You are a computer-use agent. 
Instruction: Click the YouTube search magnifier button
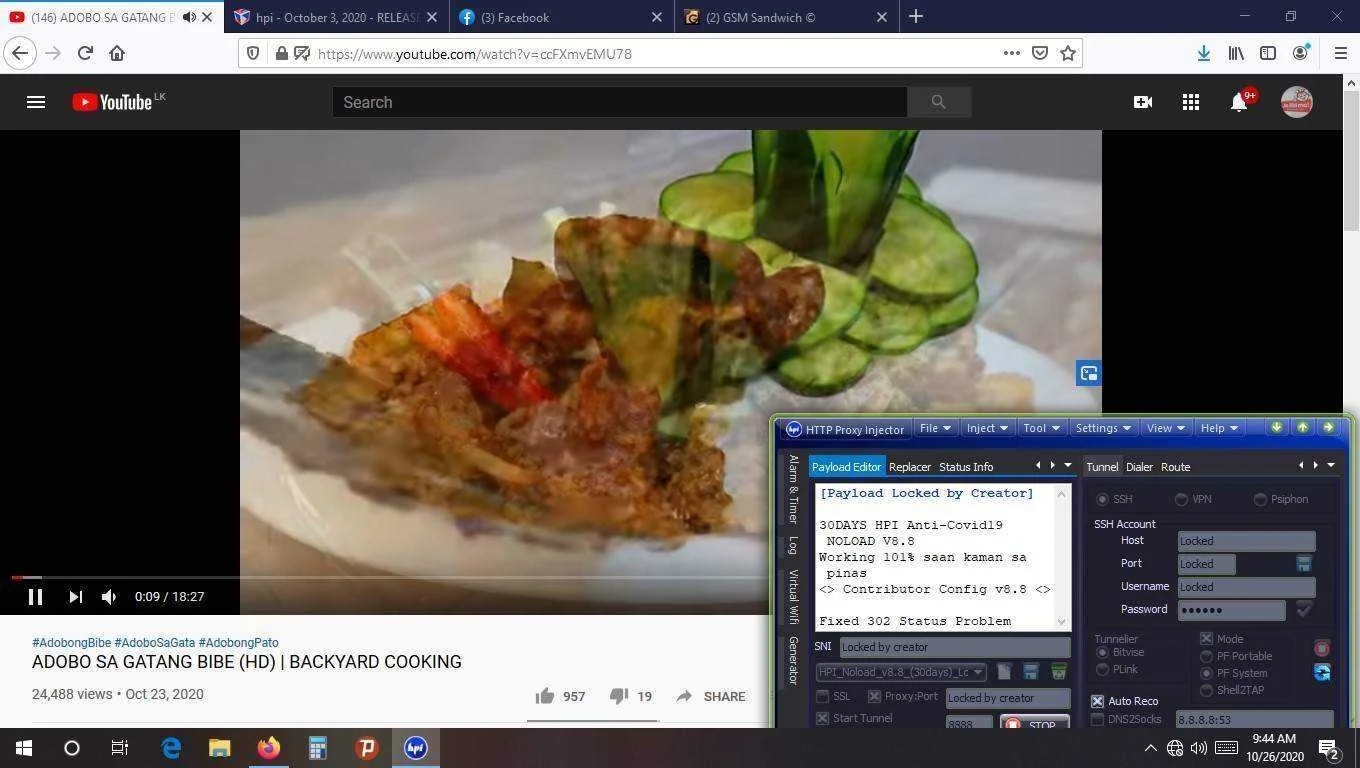point(938,102)
